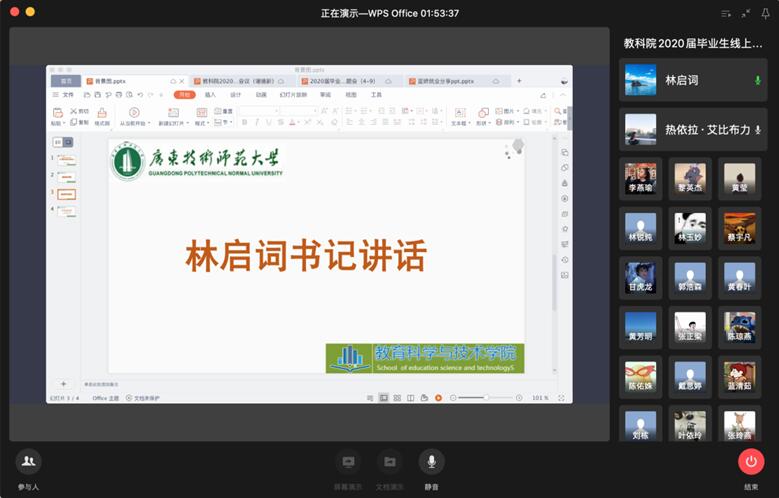This screenshot has width=779, height=498.
Task: Select the third slide thumbnail in panel
Action: (x=67, y=193)
